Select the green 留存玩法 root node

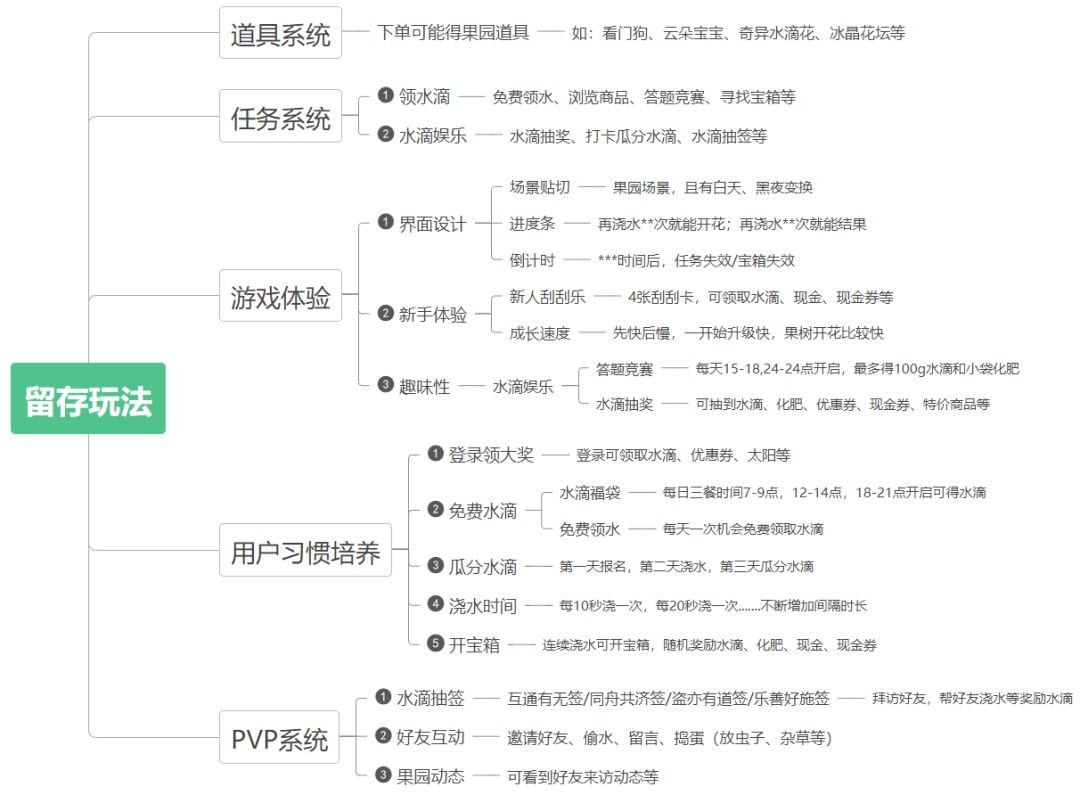88,398
